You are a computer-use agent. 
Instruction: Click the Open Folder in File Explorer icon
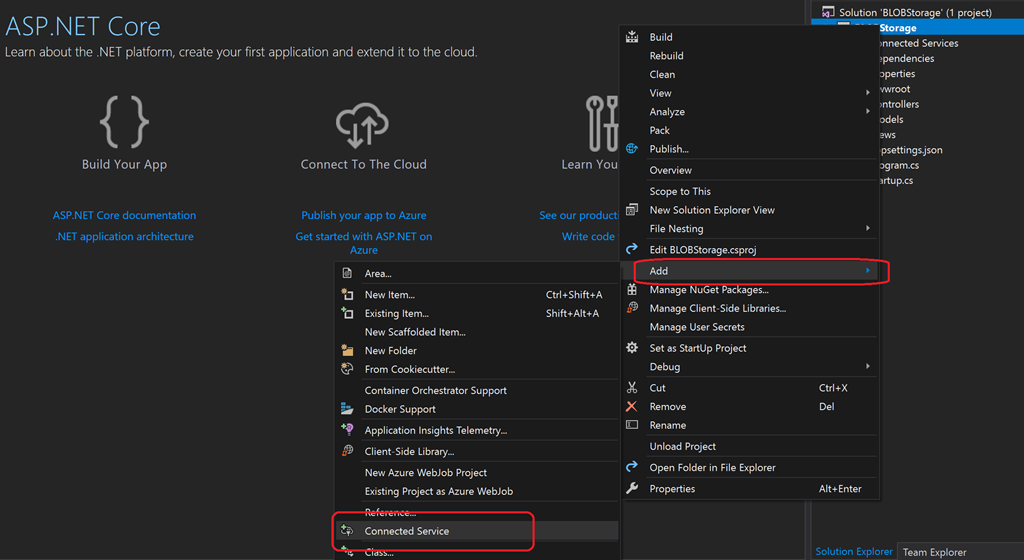632,467
